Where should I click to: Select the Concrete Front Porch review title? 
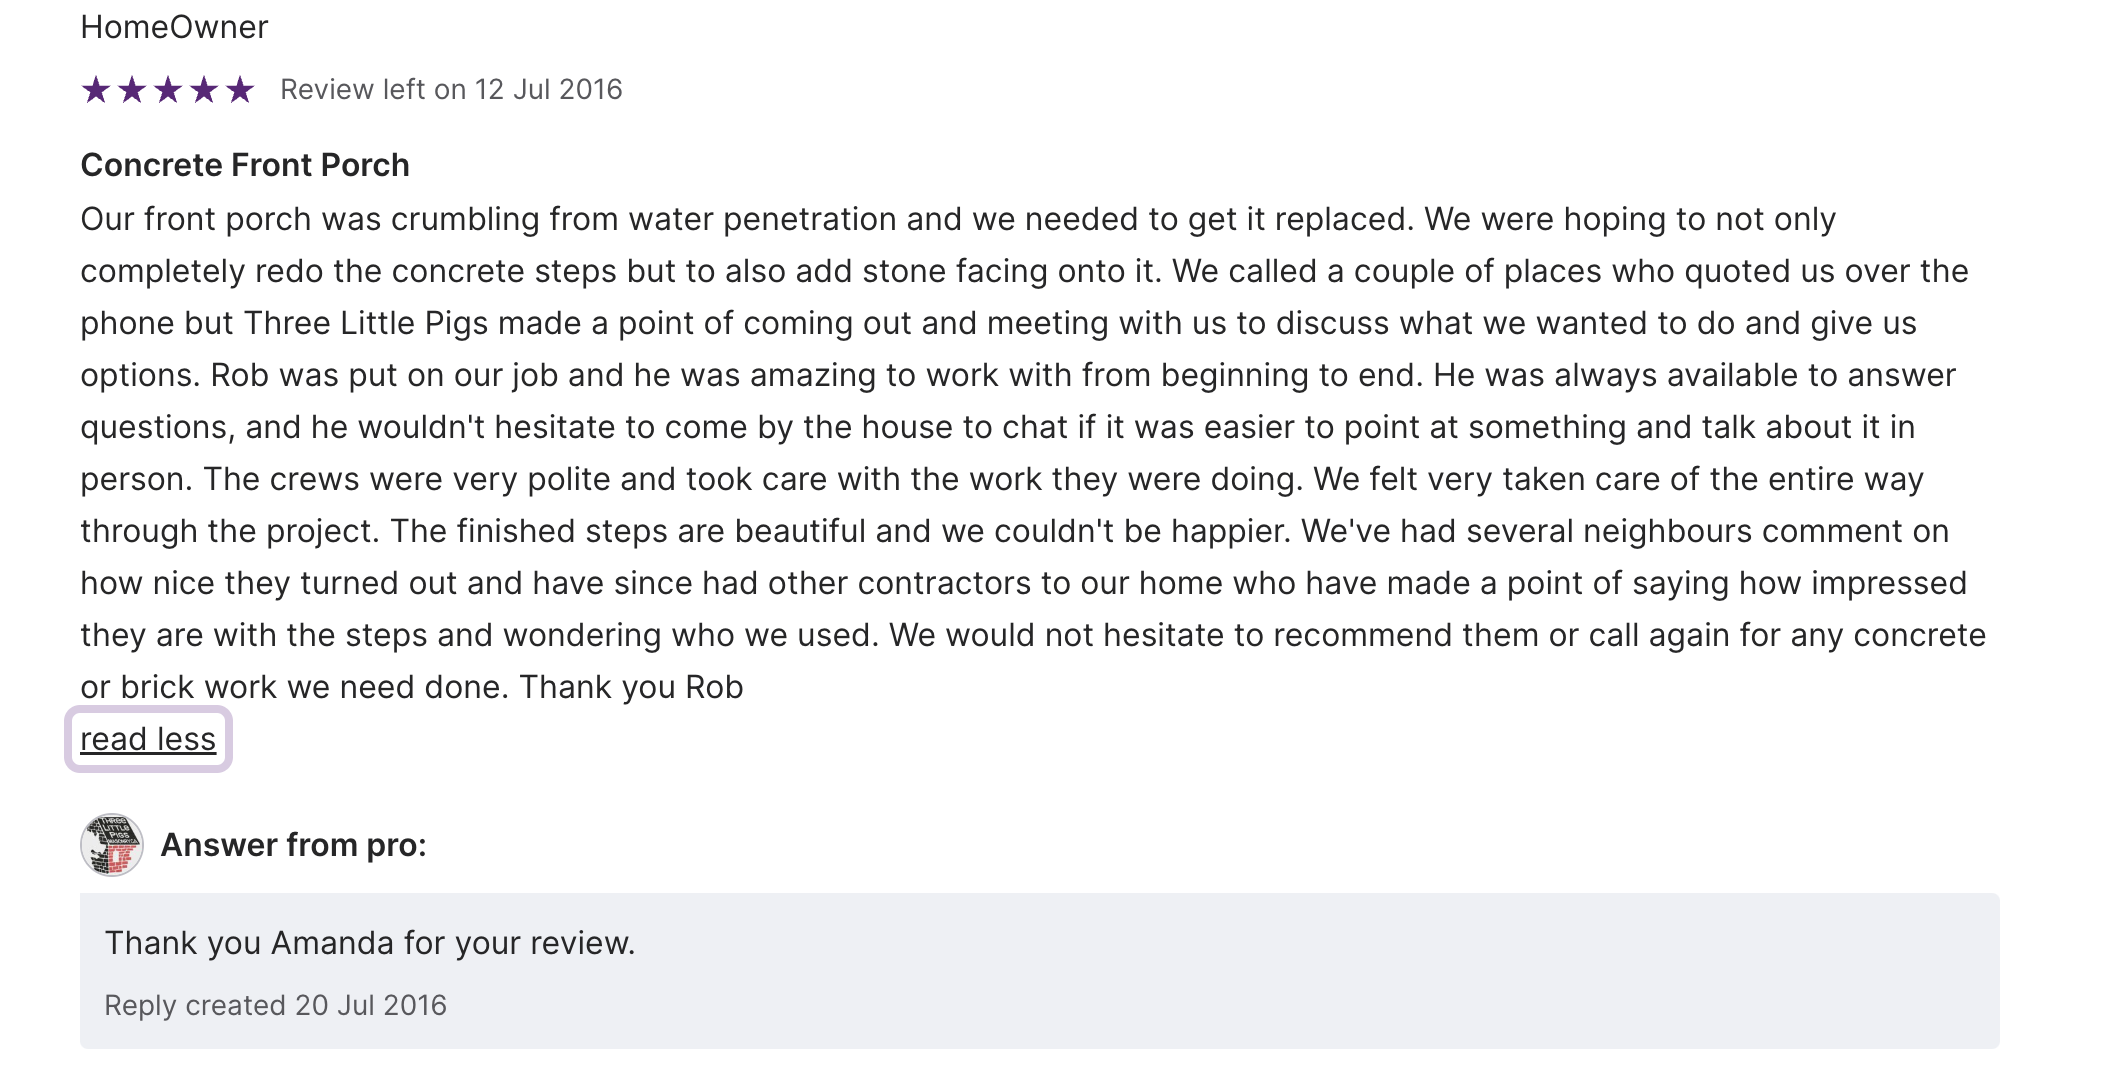pos(245,165)
